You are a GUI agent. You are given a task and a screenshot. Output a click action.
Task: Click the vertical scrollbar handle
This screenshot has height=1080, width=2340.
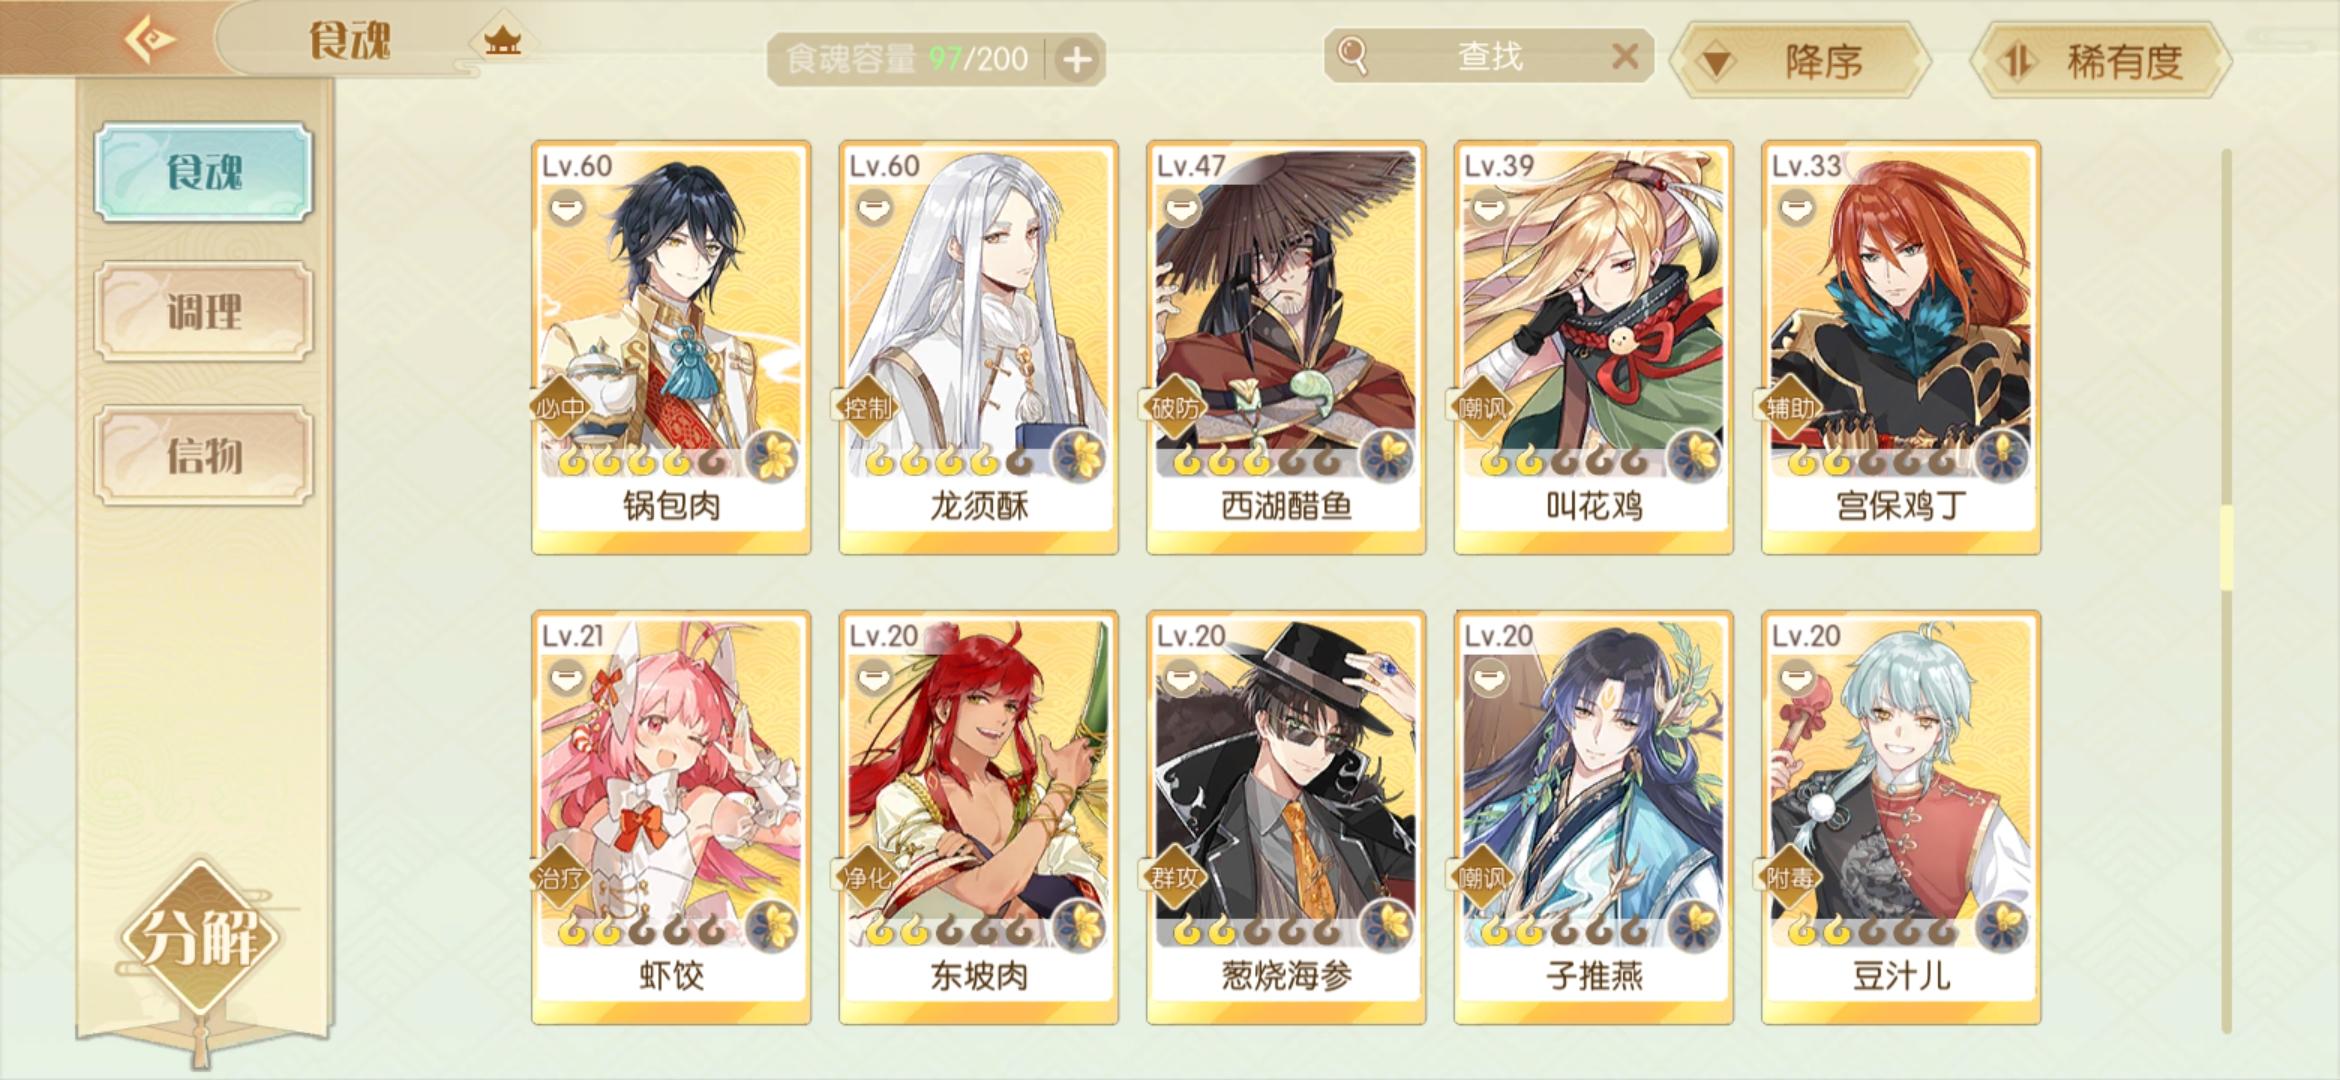[x=2226, y=548]
